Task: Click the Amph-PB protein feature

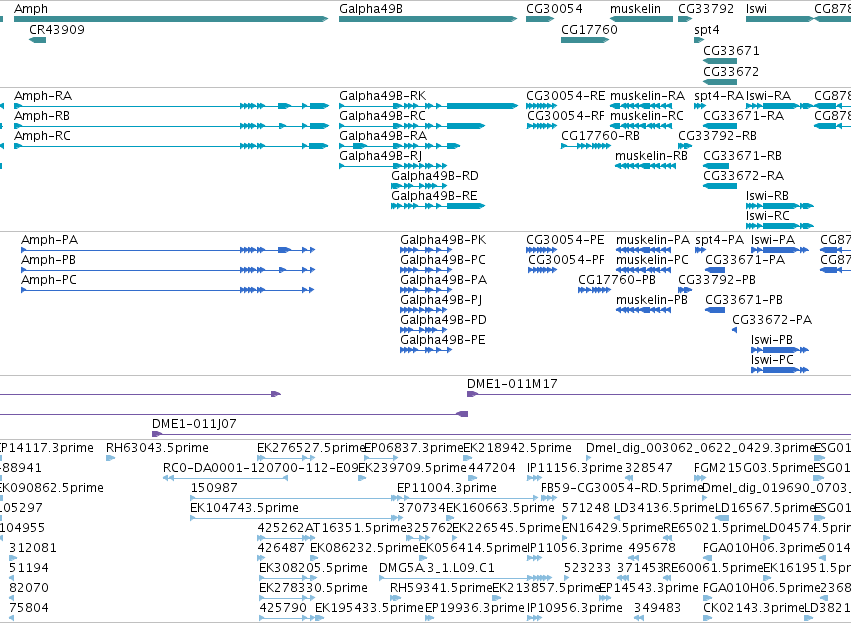Action: click(168, 270)
